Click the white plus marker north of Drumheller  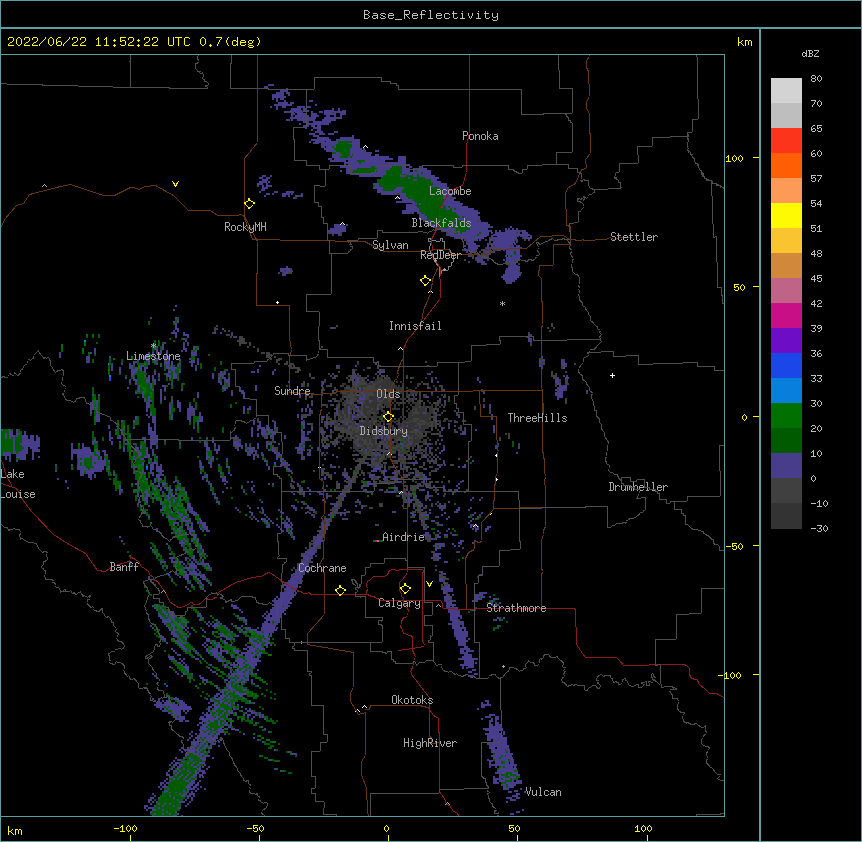coord(612,375)
